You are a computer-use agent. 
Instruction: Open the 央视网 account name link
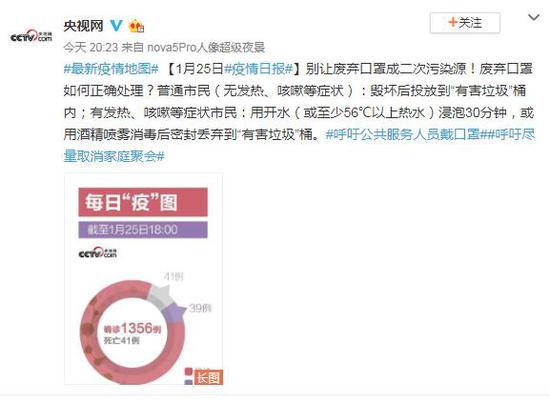coord(83,26)
